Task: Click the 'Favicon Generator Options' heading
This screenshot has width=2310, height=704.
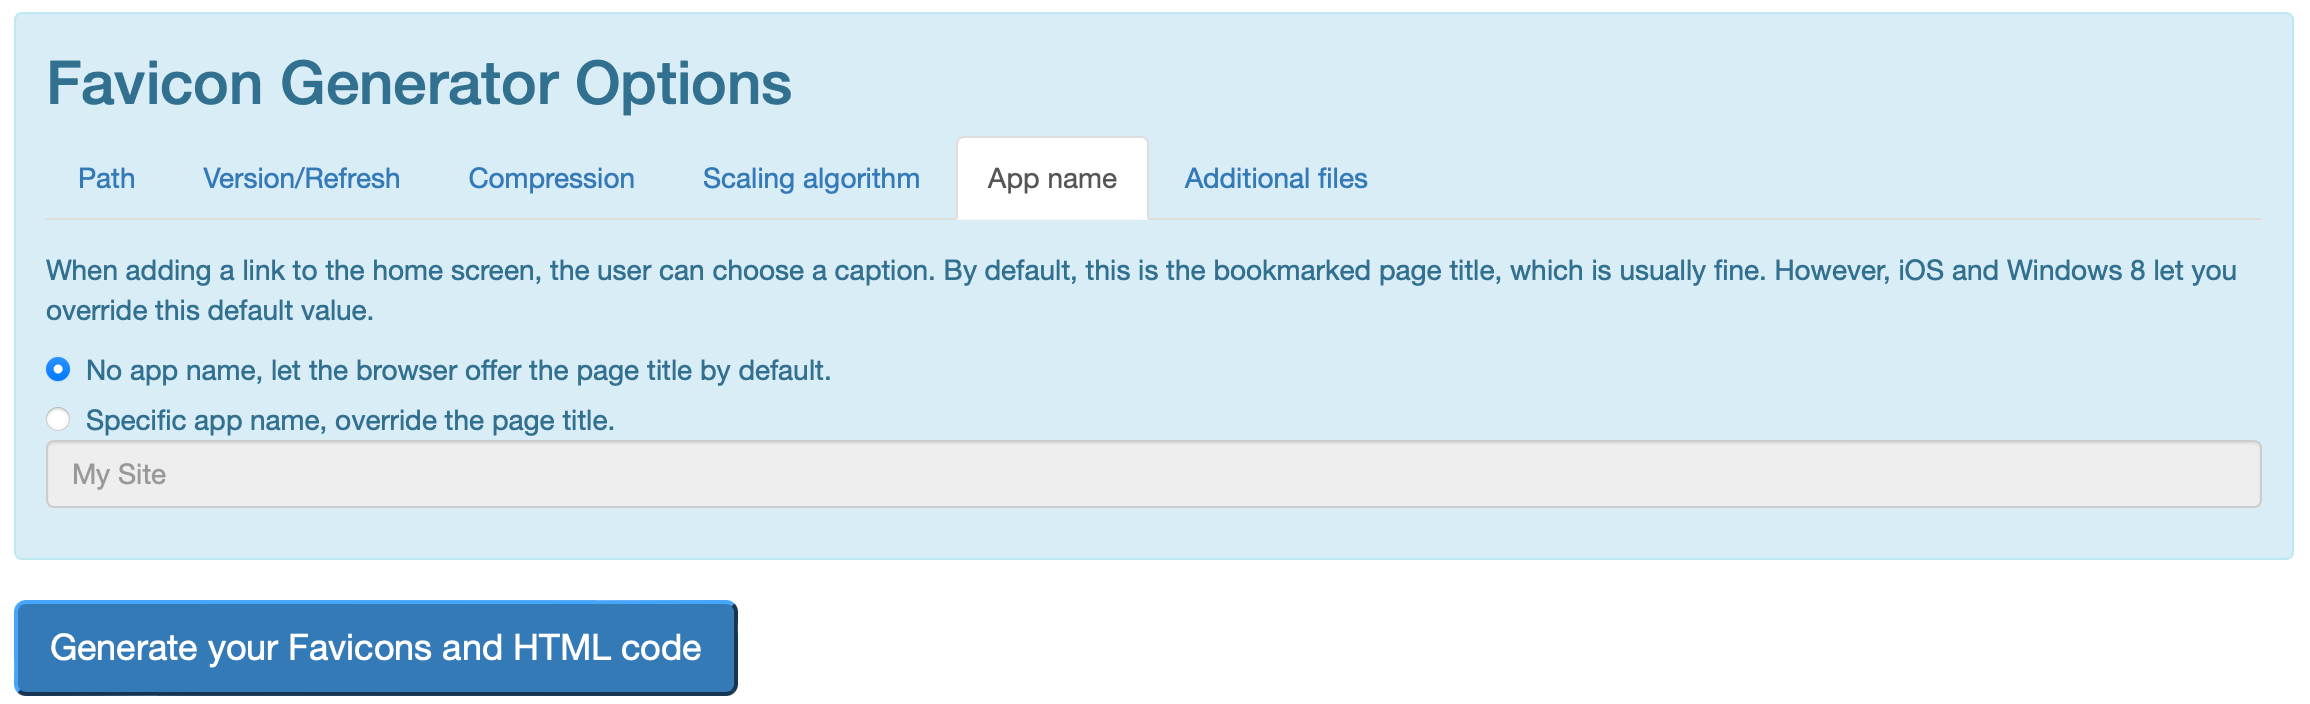Action: (x=419, y=83)
